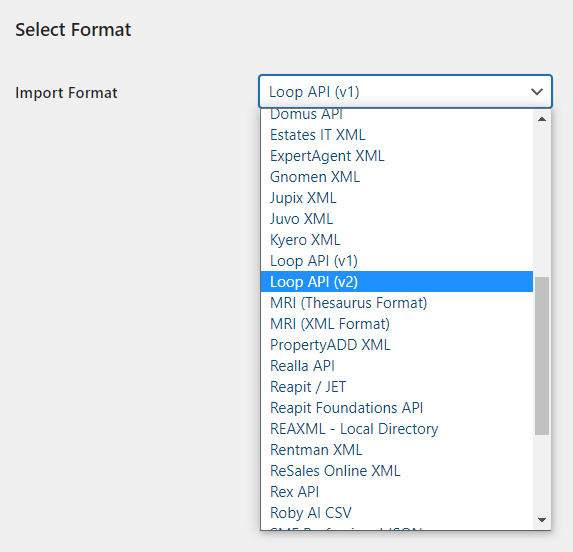Select highlighted Loop API (v2) option
This screenshot has height=552, width=573.
point(397,282)
